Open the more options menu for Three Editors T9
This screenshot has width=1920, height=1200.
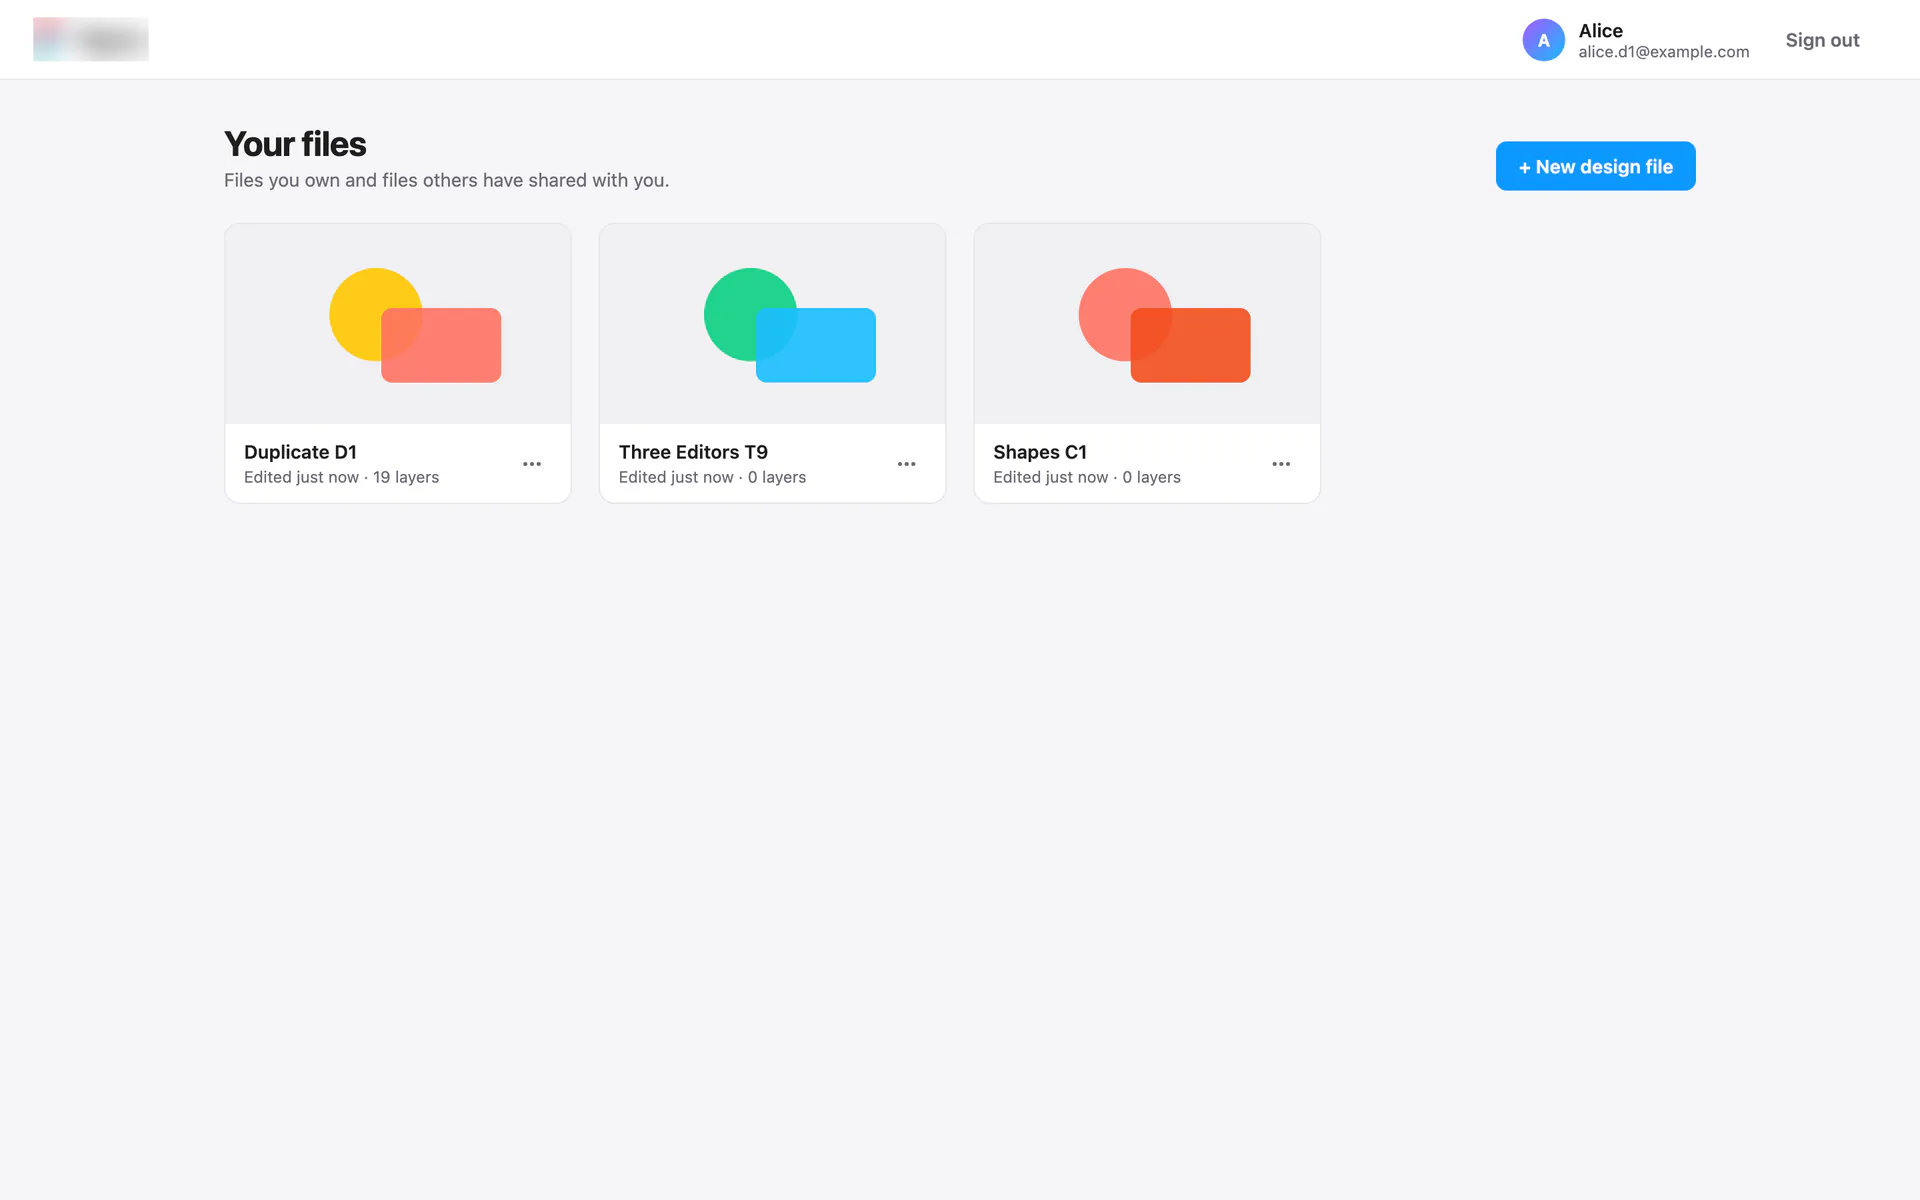click(906, 464)
